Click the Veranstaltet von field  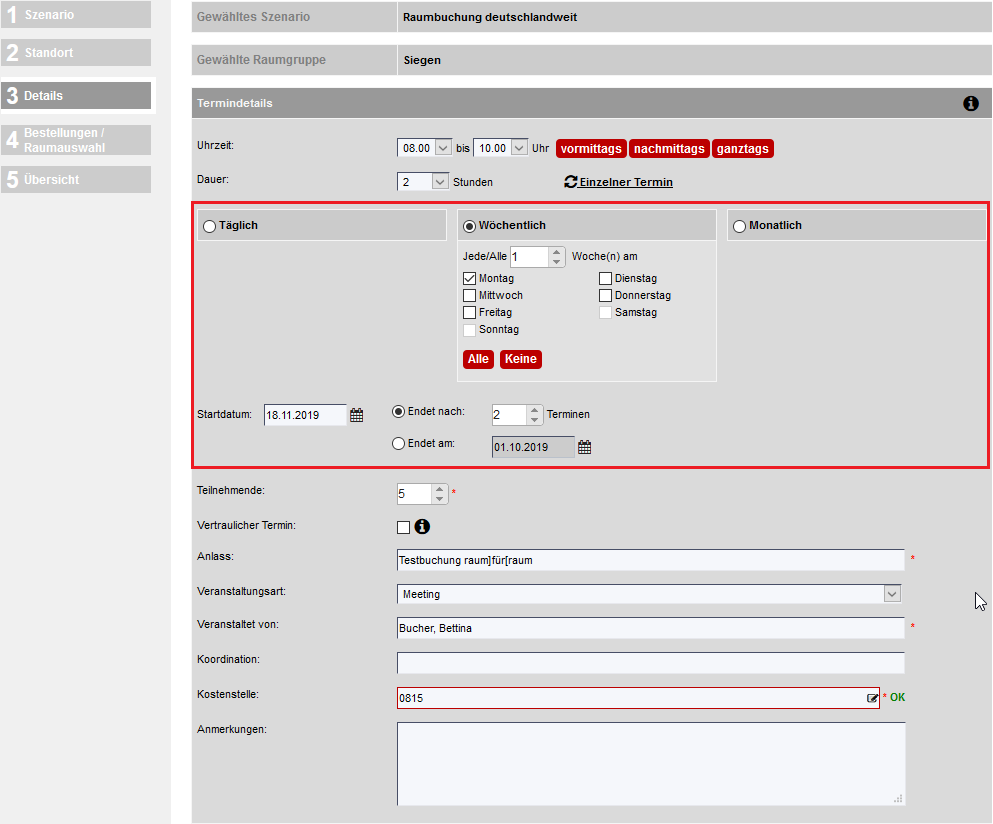tap(650, 628)
